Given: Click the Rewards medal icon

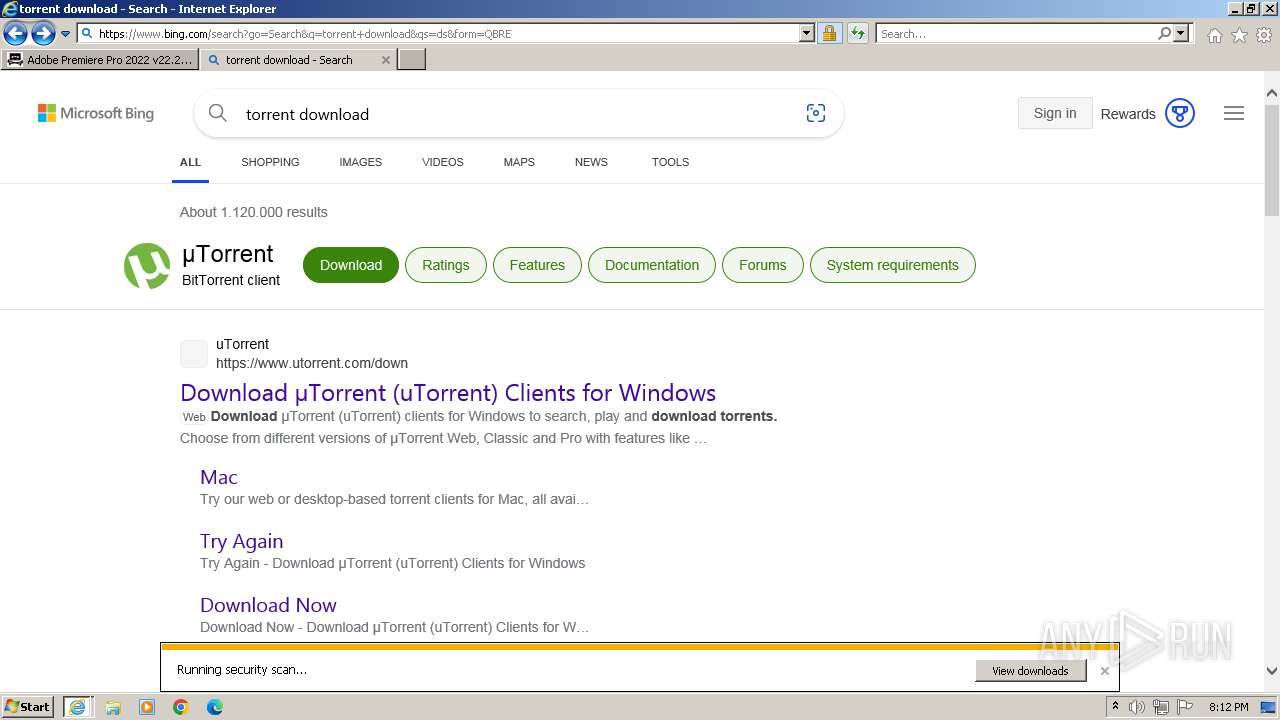Looking at the screenshot, I should coord(1180,114).
